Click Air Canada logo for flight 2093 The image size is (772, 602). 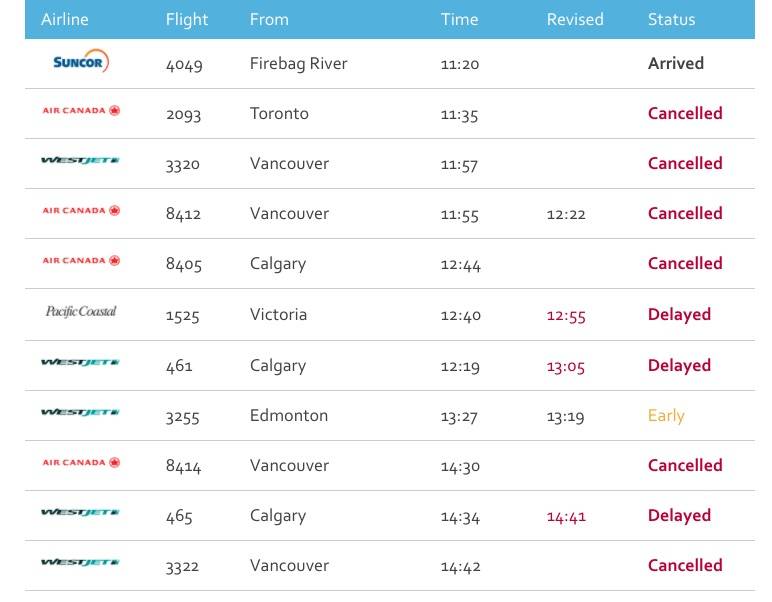pyautogui.click(x=81, y=111)
